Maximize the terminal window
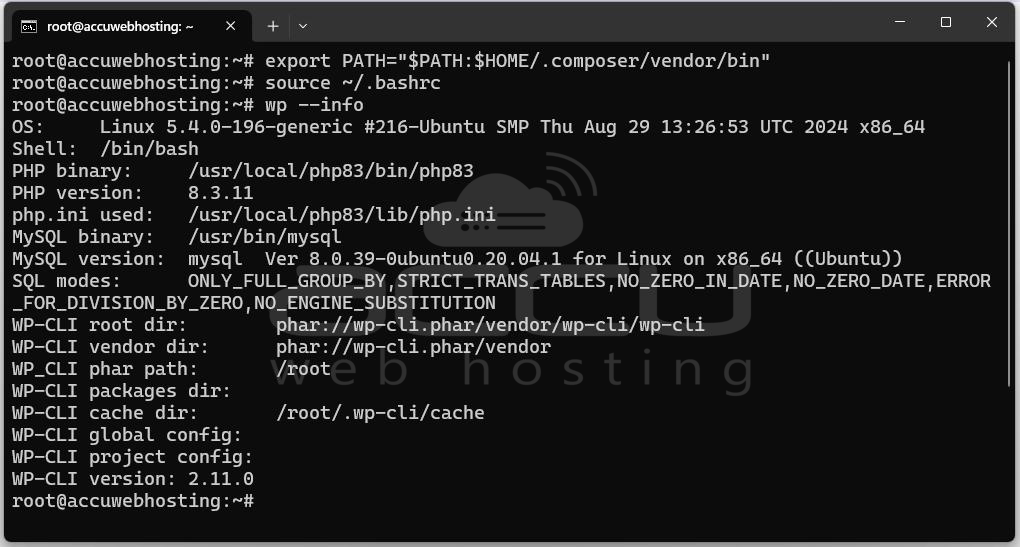Image resolution: width=1020 pixels, height=547 pixels. click(946, 22)
